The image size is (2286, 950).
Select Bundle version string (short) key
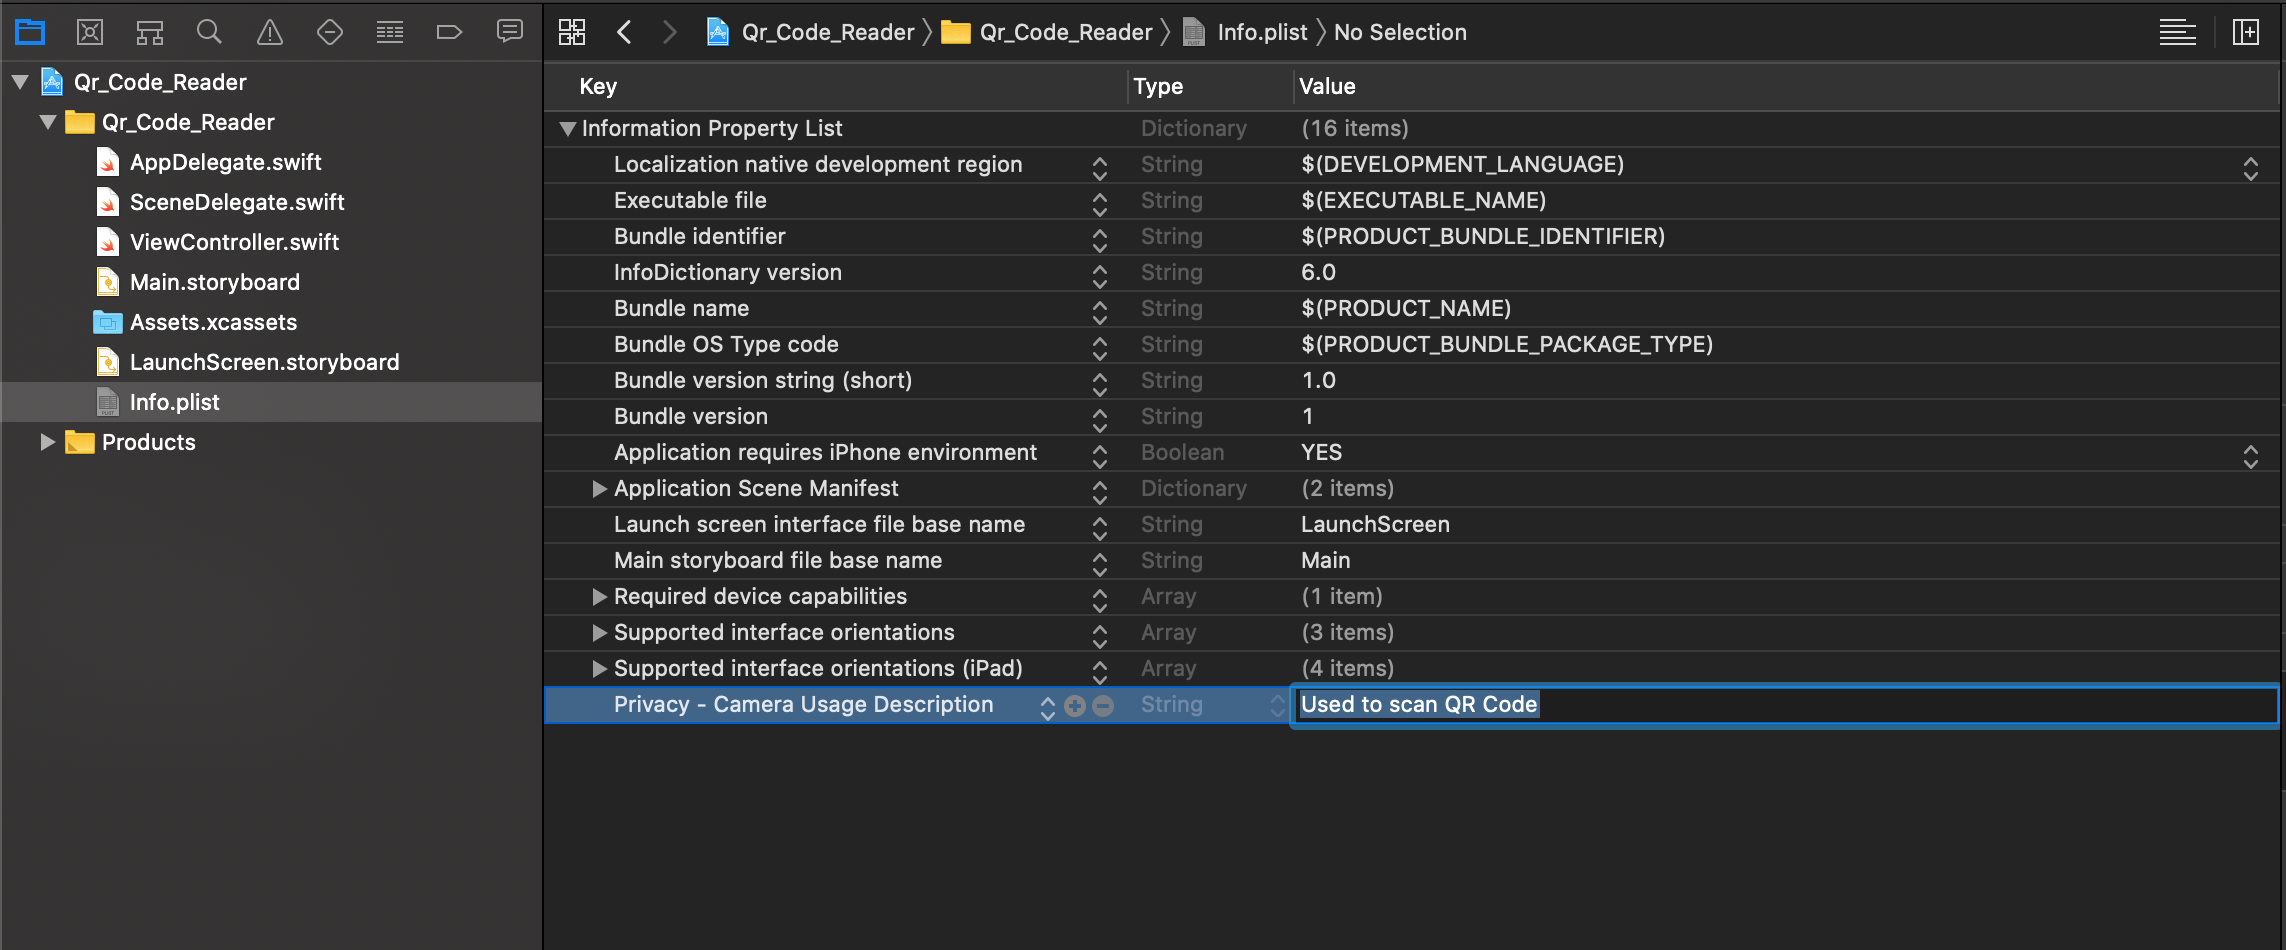(x=763, y=380)
